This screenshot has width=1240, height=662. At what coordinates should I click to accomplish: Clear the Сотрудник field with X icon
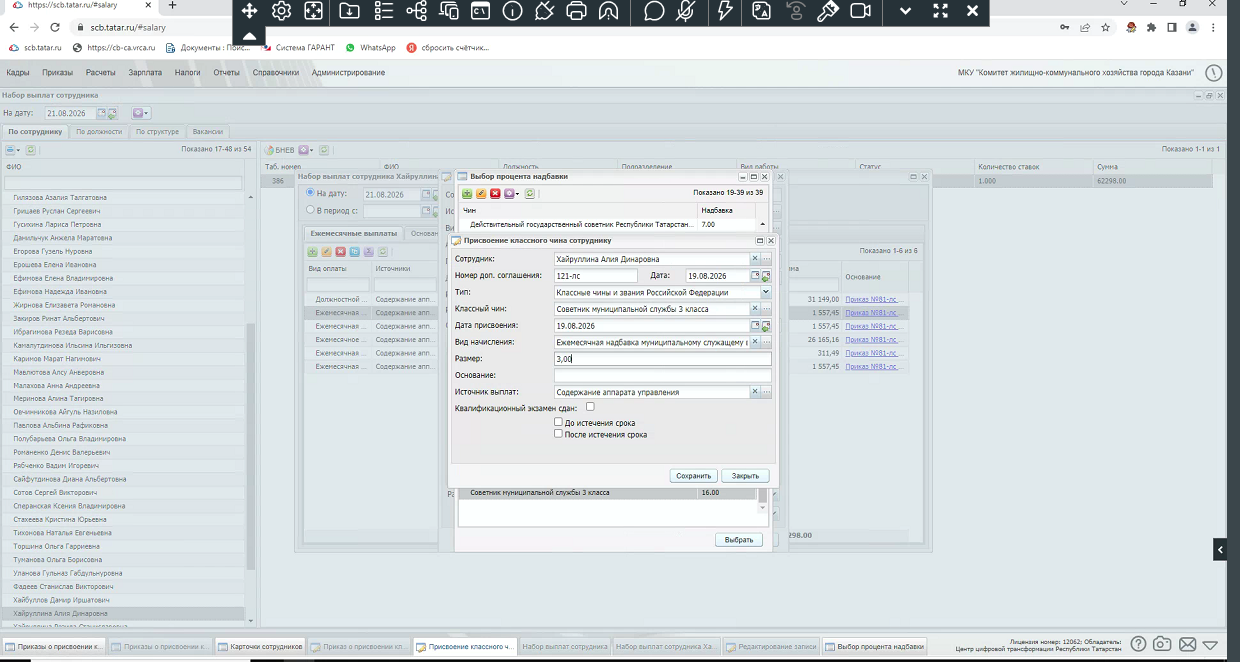(756, 259)
